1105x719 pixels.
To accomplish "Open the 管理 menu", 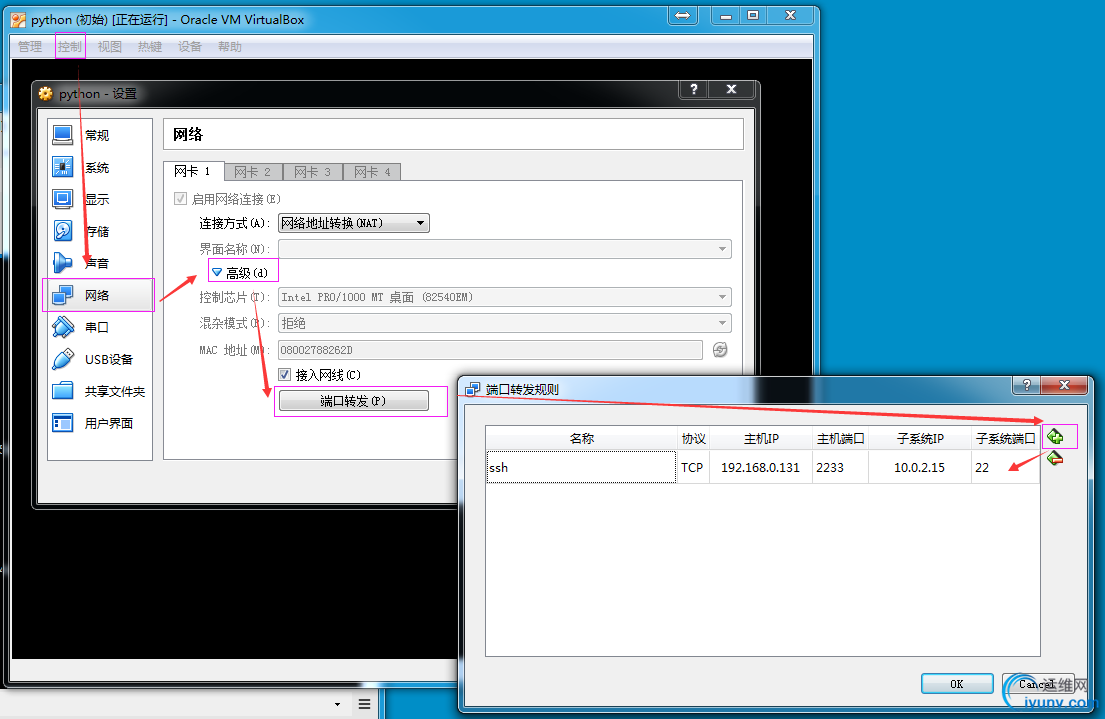I will (30, 47).
